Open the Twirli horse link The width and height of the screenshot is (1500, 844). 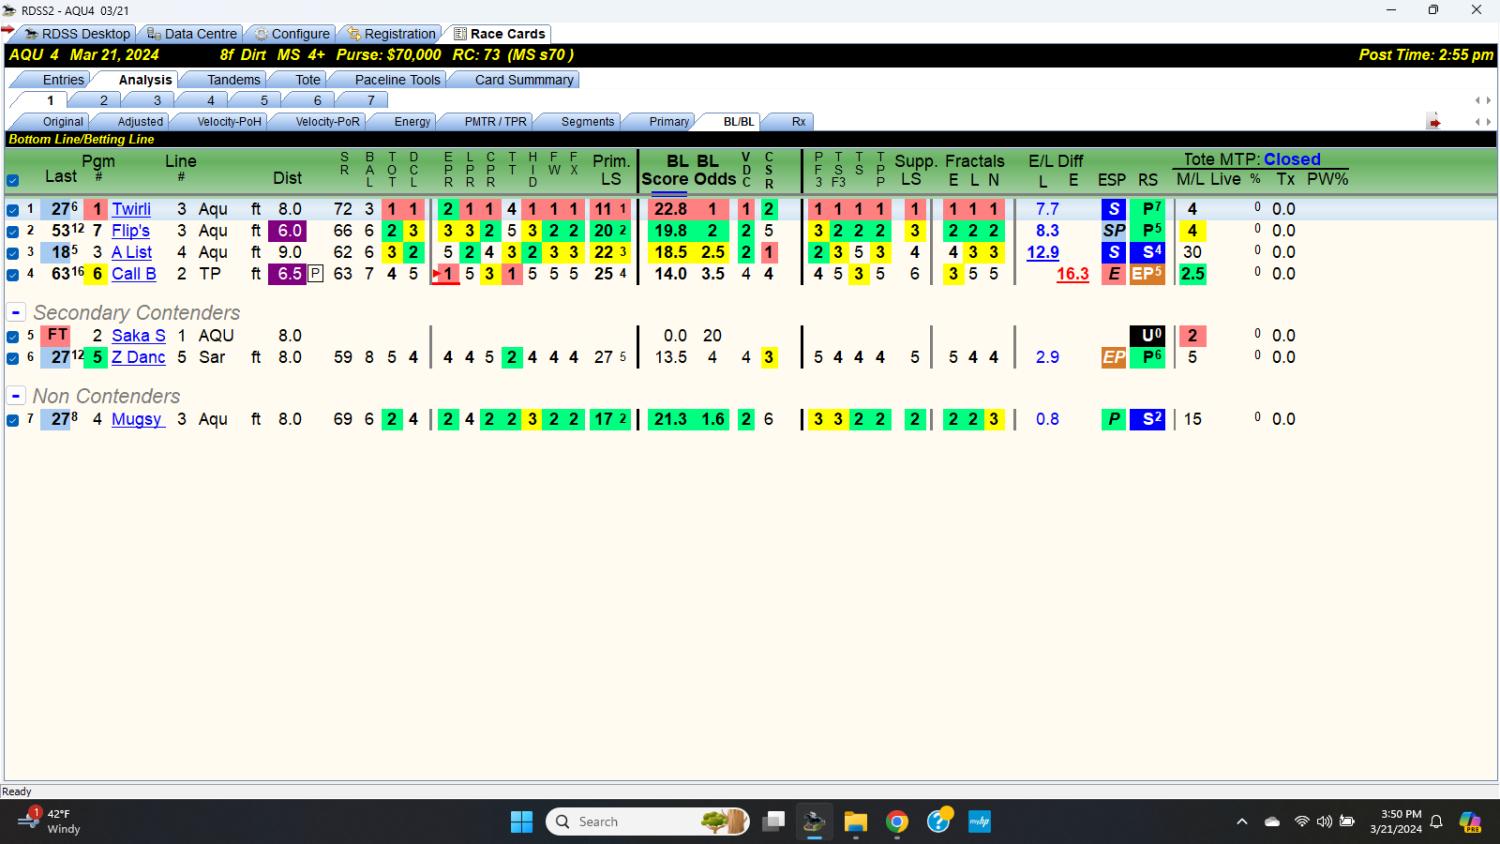pos(131,209)
